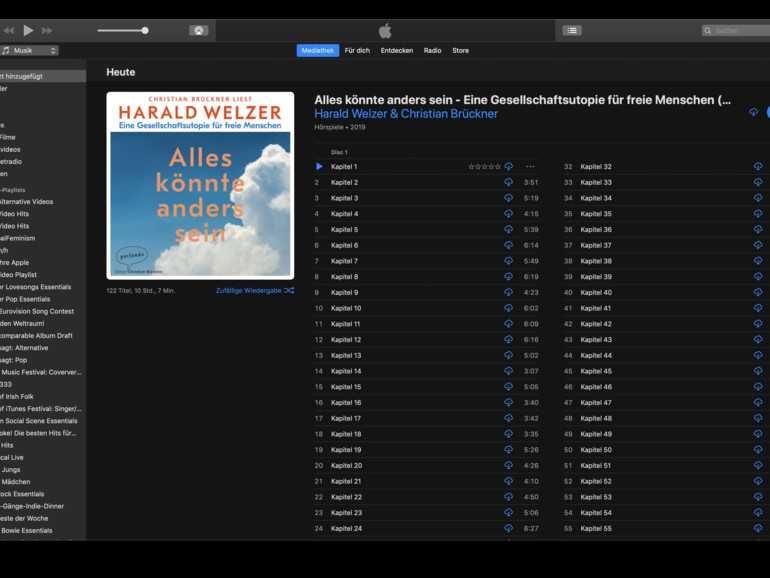Download Kapitel 7 cloud icon

point(509,261)
